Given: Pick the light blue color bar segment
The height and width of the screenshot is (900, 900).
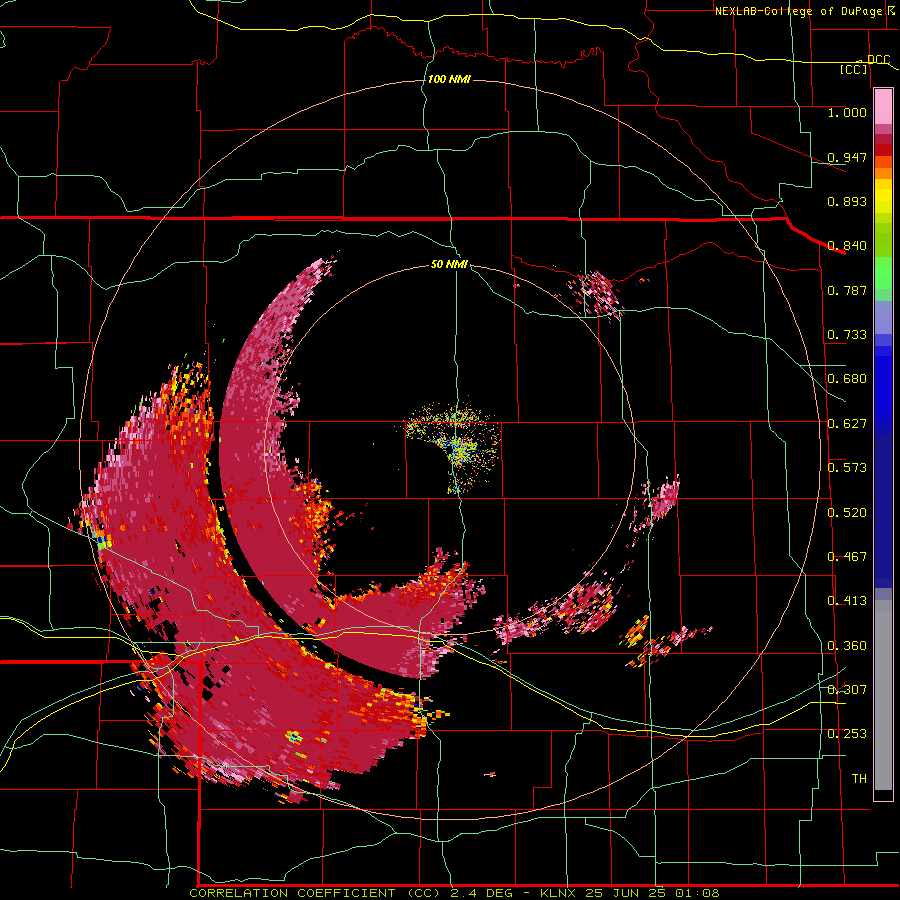Looking at the screenshot, I should pos(883,319).
